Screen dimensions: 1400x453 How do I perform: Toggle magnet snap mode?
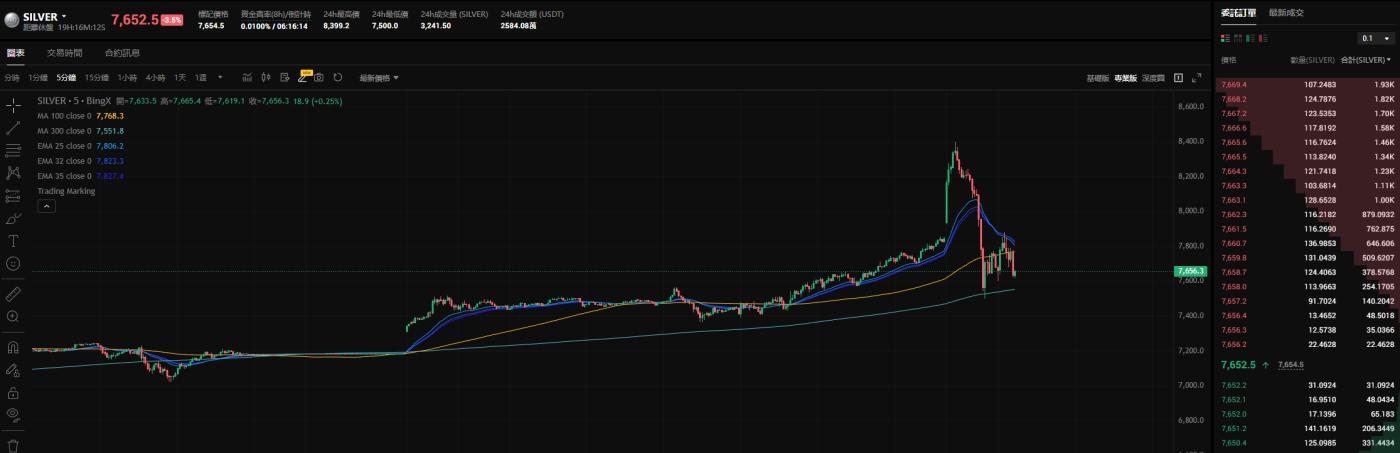(13, 348)
